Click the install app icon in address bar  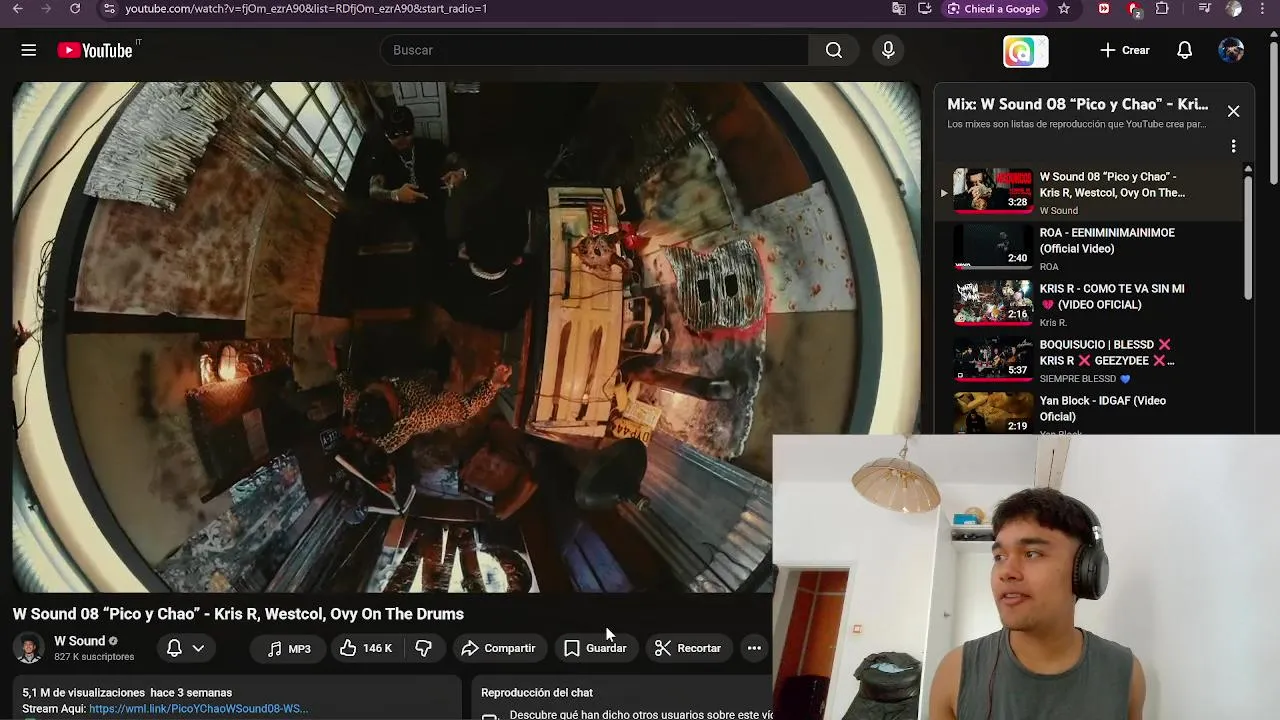[925, 9]
